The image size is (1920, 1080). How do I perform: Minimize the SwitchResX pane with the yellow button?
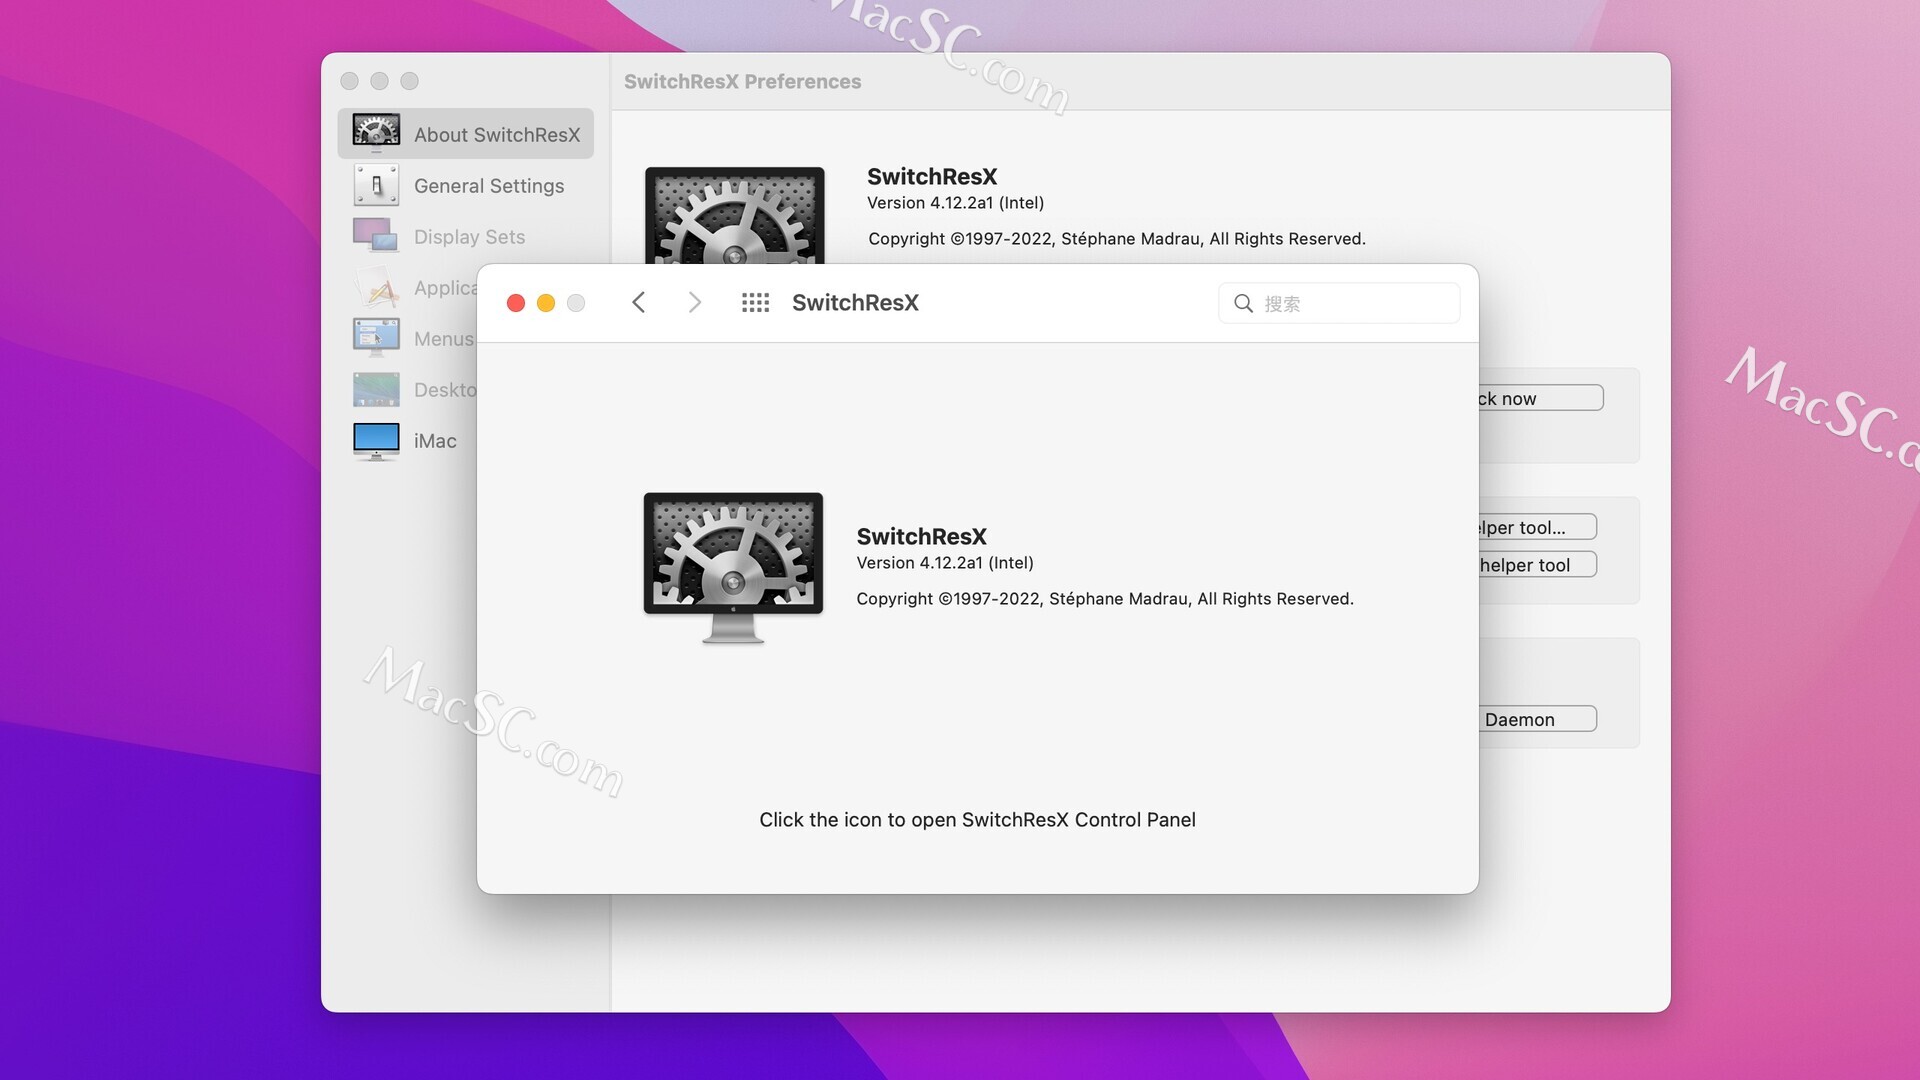tap(546, 303)
